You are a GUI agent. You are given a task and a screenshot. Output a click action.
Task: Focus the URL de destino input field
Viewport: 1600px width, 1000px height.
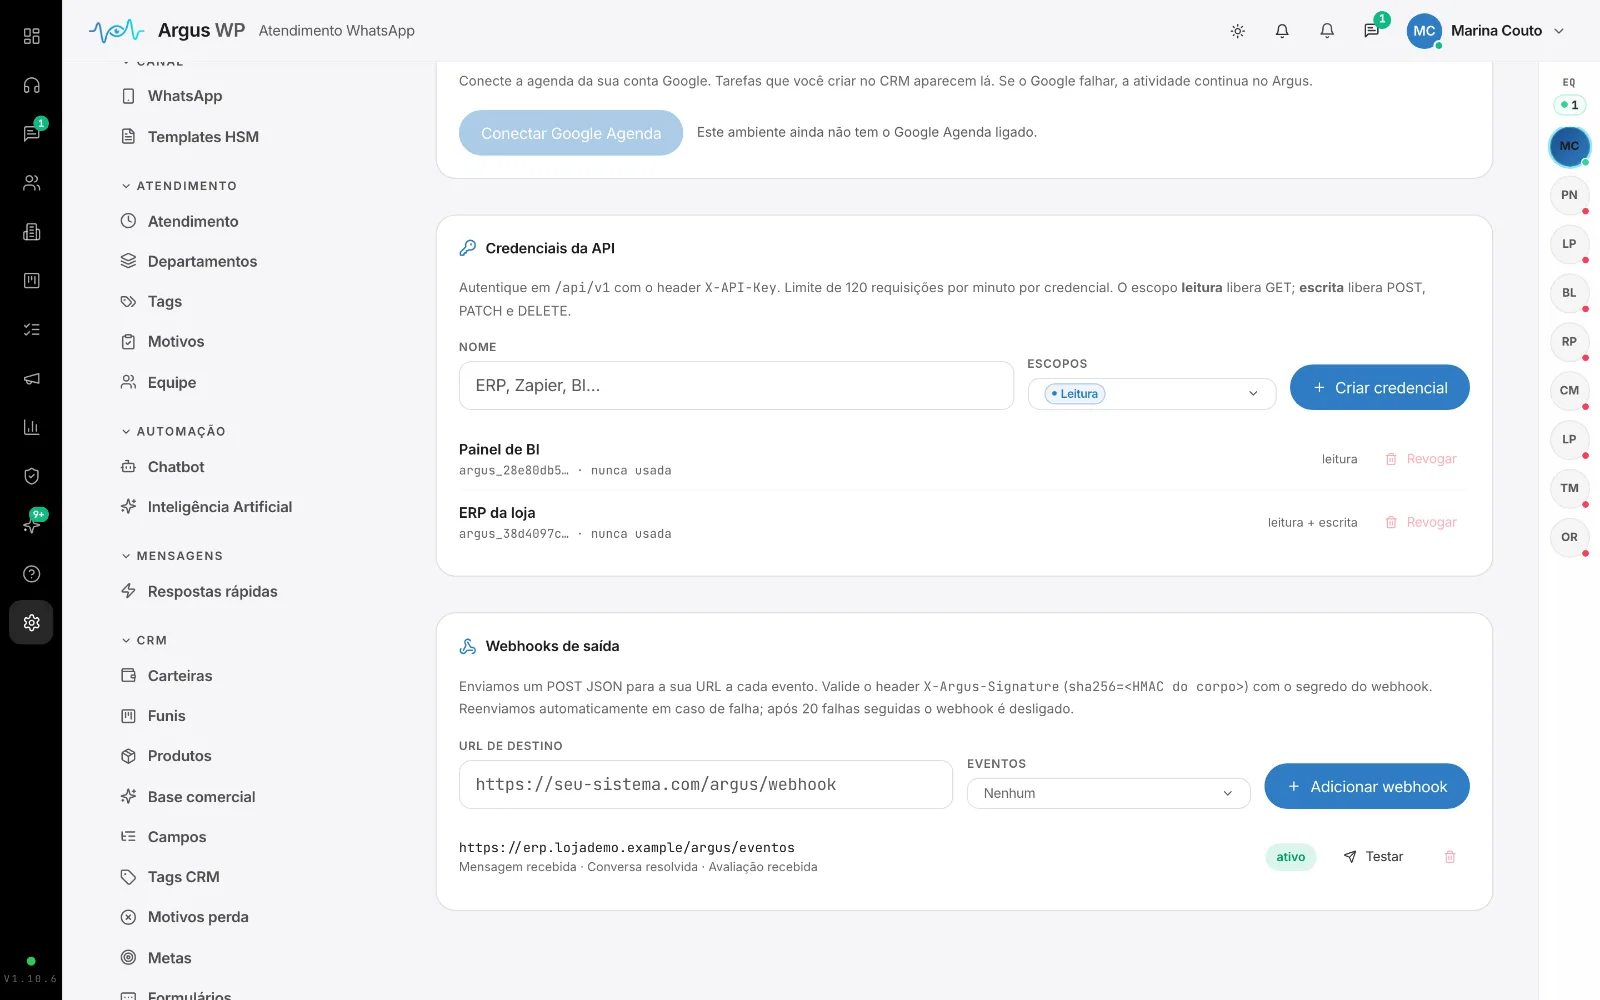(705, 785)
